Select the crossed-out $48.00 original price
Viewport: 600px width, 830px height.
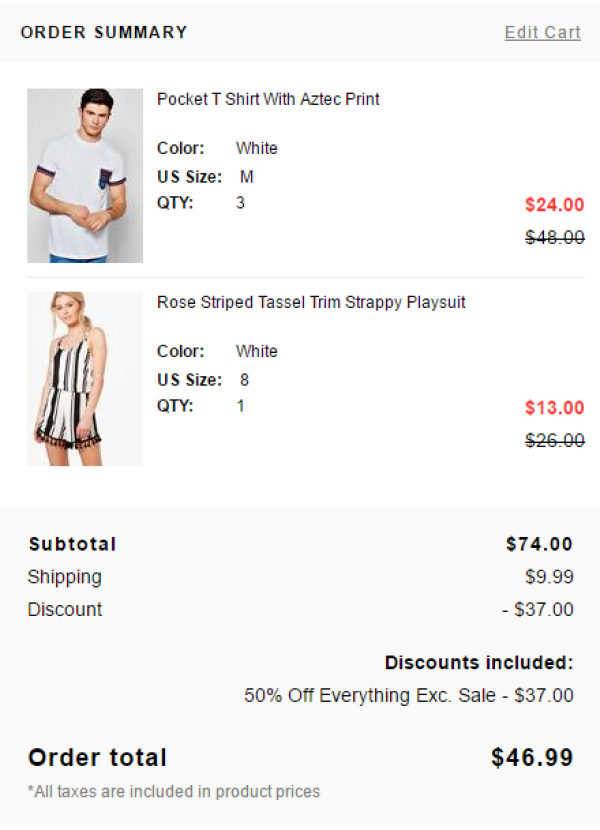pyautogui.click(x=554, y=237)
